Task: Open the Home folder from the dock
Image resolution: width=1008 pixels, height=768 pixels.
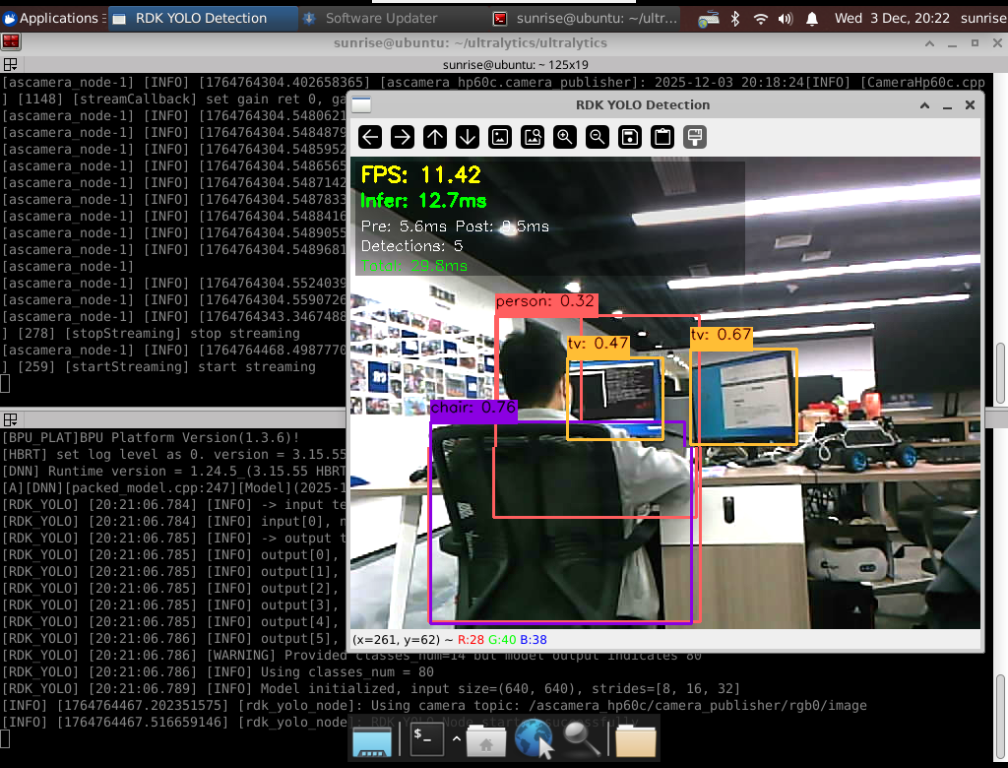Action: point(486,741)
